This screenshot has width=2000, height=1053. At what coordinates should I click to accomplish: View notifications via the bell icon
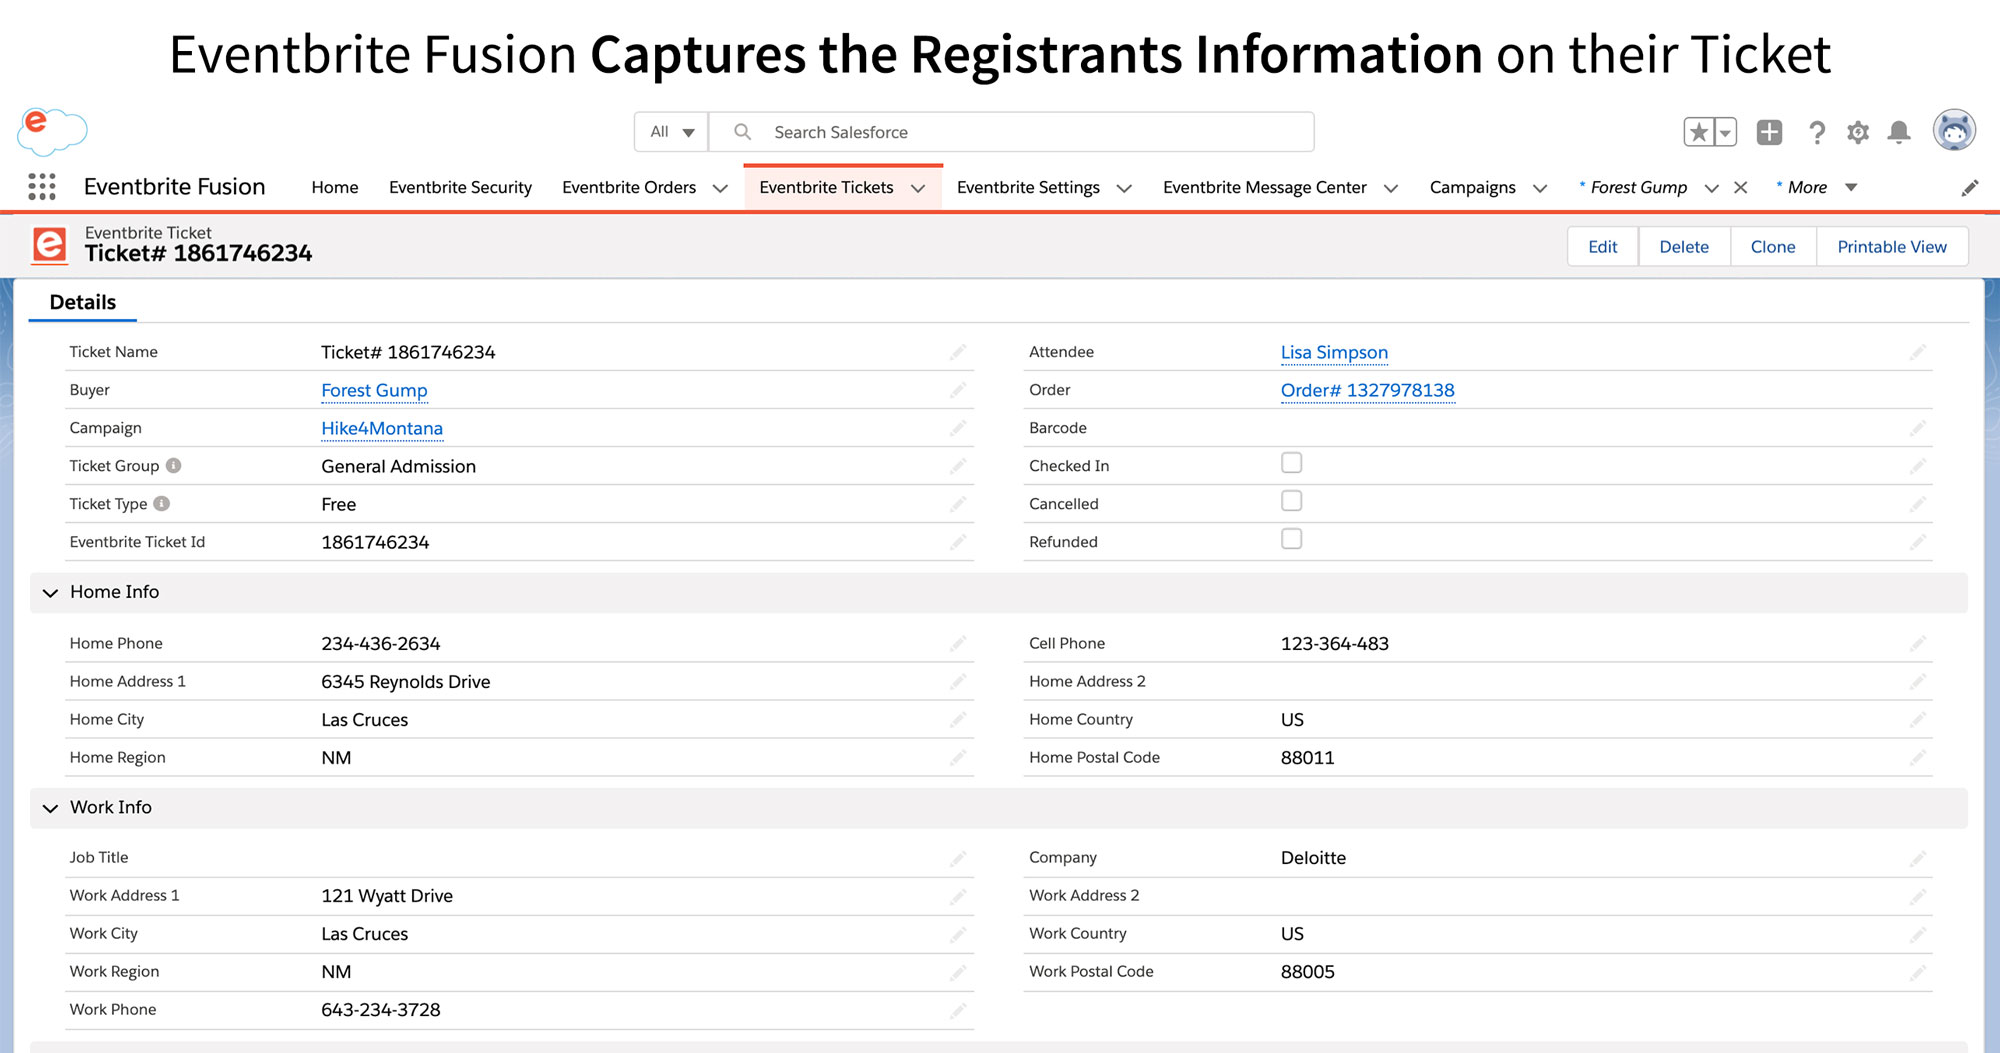(1900, 131)
